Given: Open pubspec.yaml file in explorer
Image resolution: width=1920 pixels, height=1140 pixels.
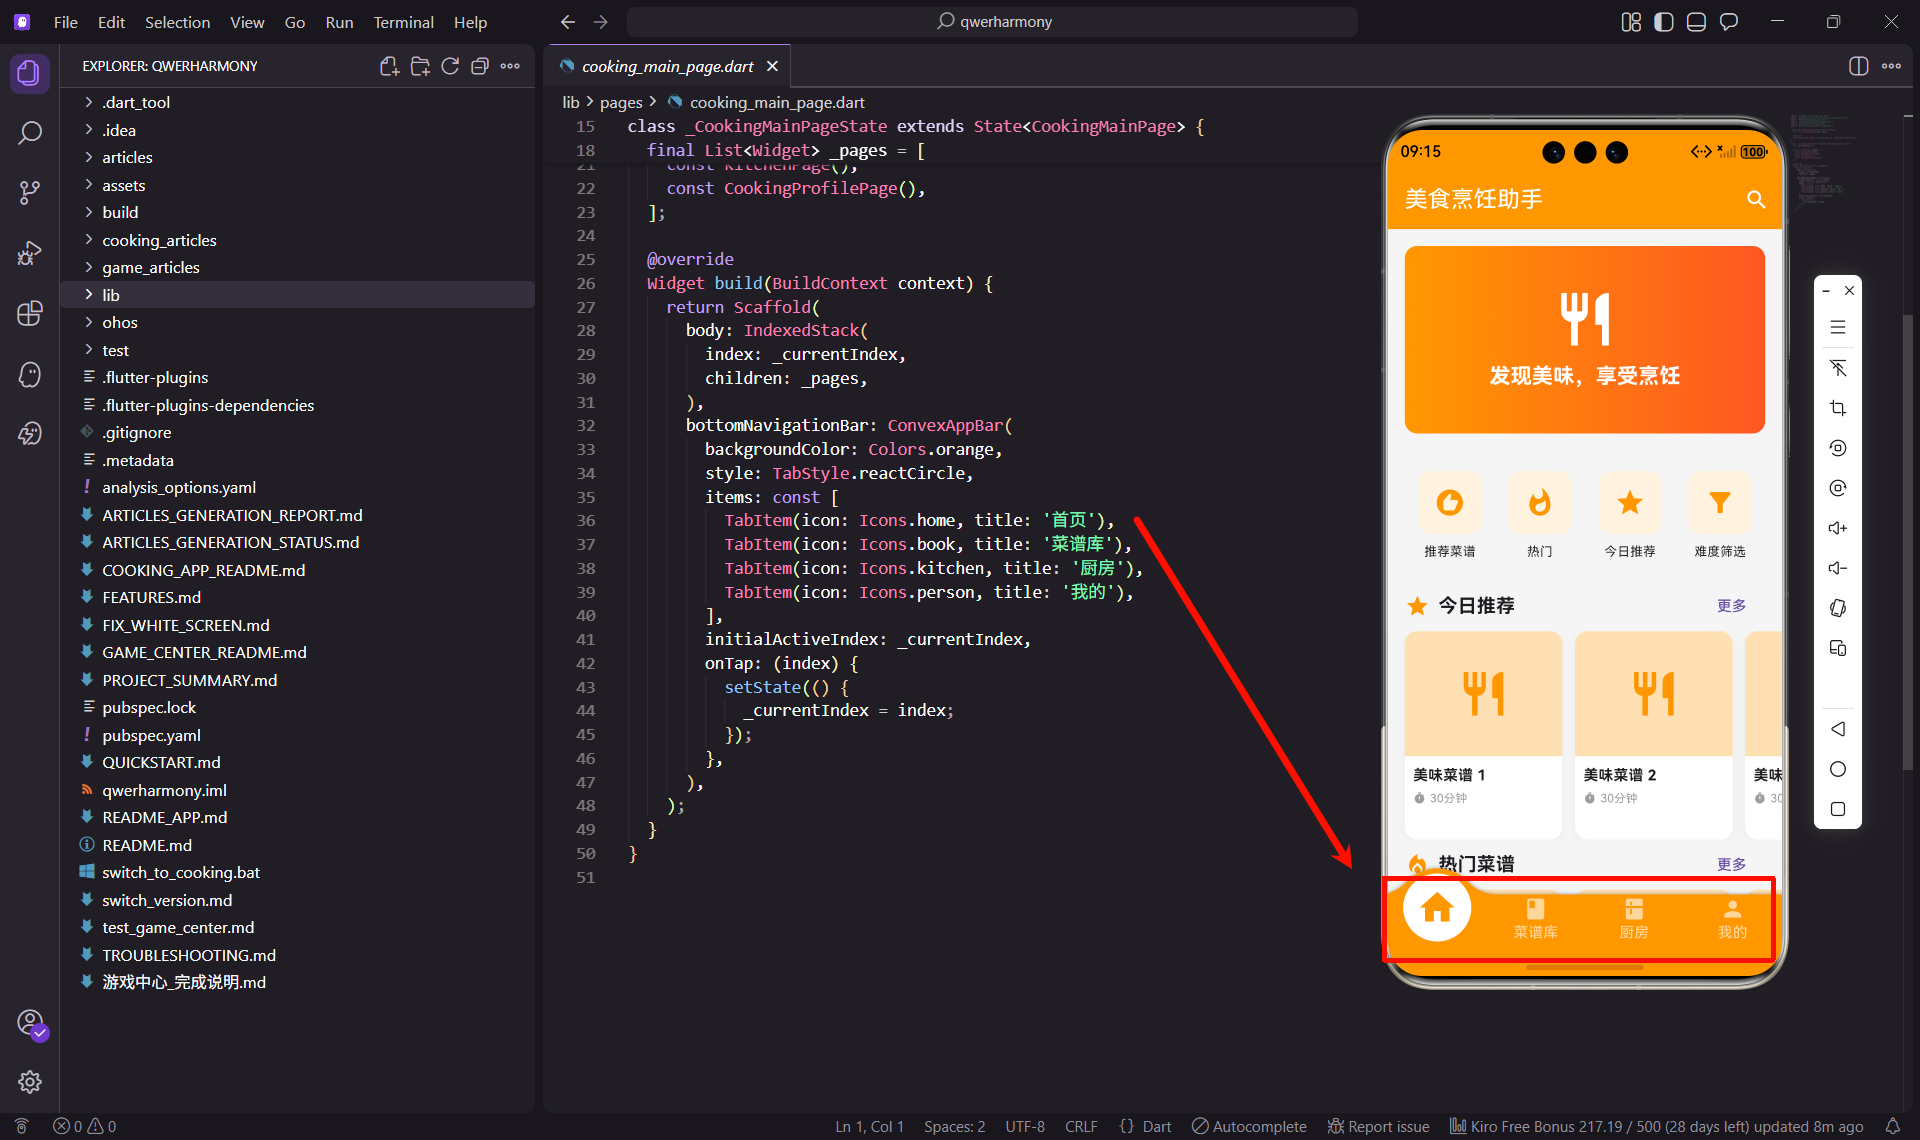Looking at the screenshot, I should click(x=151, y=735).
